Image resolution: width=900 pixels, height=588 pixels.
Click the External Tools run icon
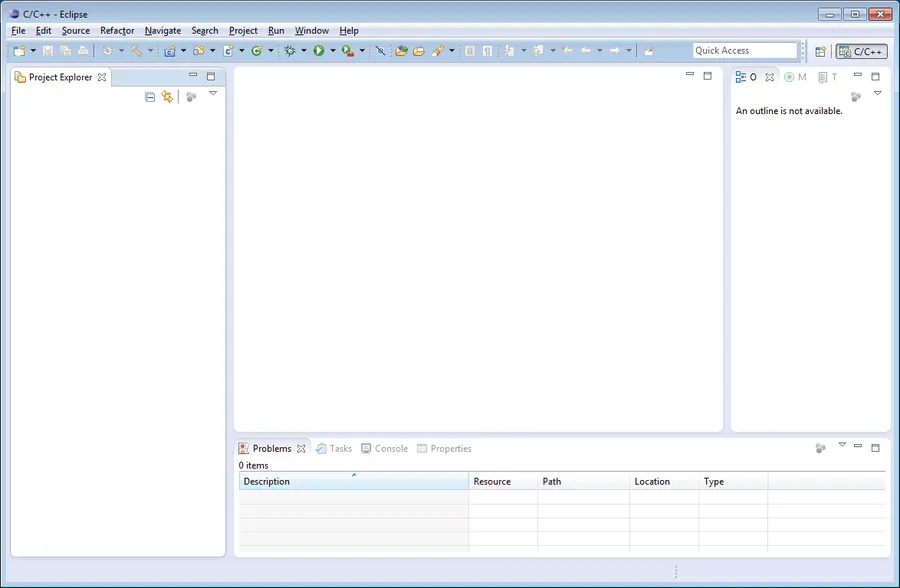(x=348, y=51)
